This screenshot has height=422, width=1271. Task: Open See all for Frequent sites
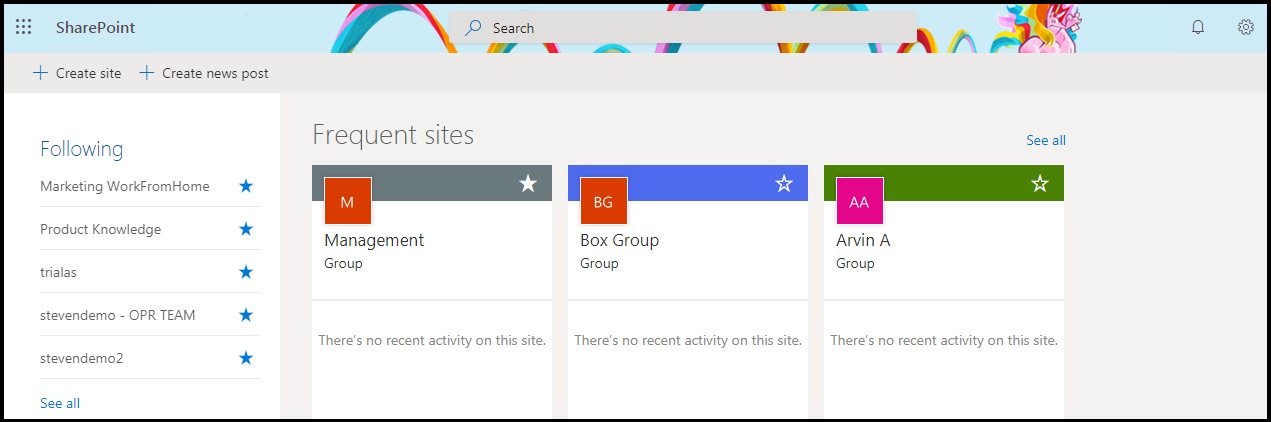tap(1046, 140)
